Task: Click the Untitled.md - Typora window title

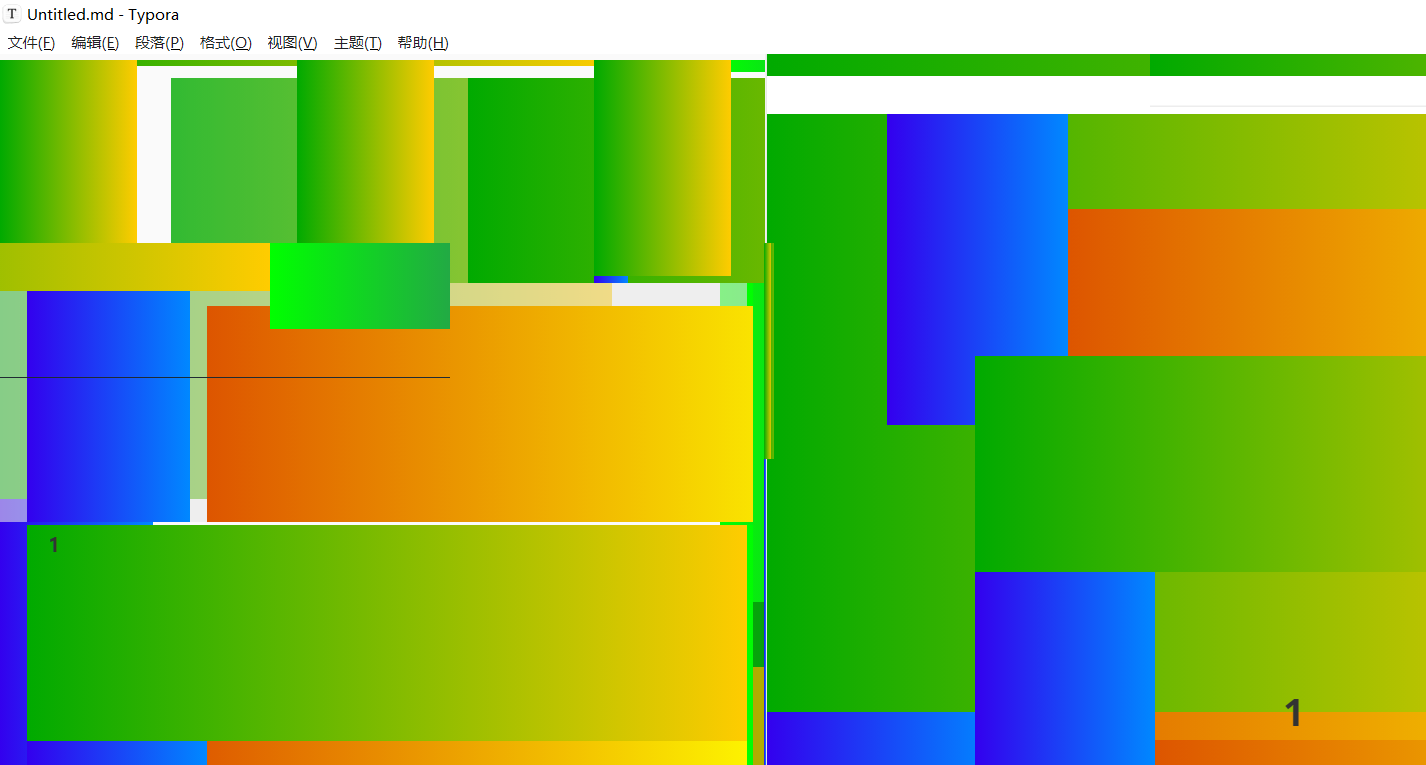Action: tap(103, 15)
